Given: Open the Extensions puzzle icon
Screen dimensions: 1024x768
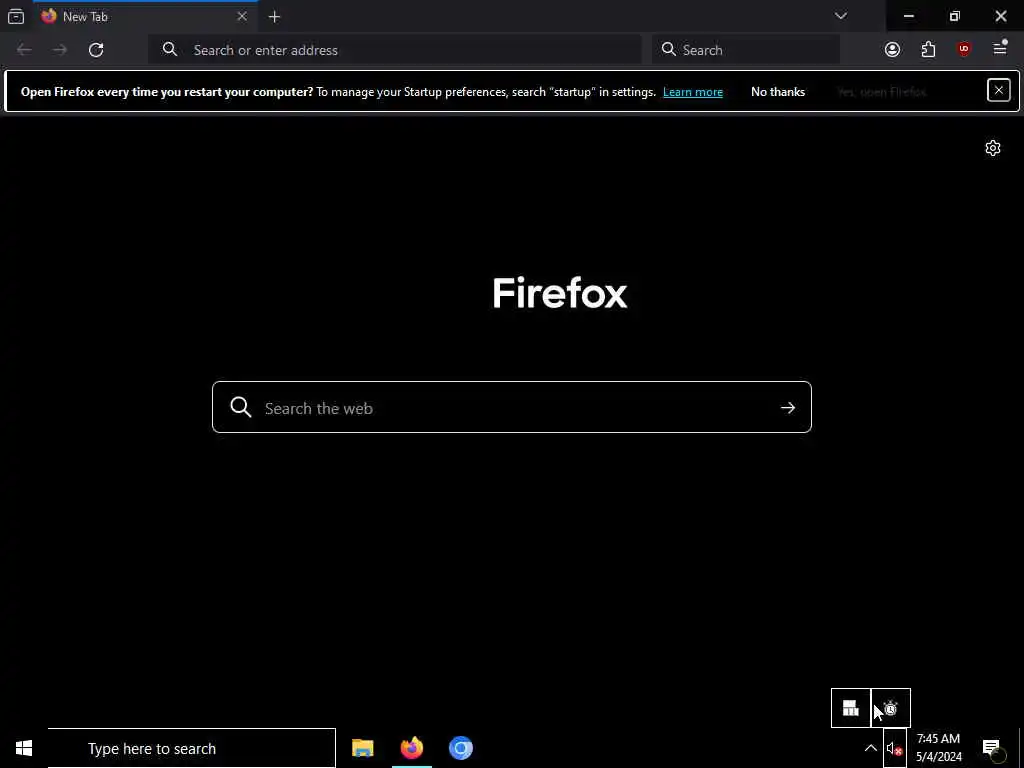Looking at the screenshot, I should click(928, 50).
